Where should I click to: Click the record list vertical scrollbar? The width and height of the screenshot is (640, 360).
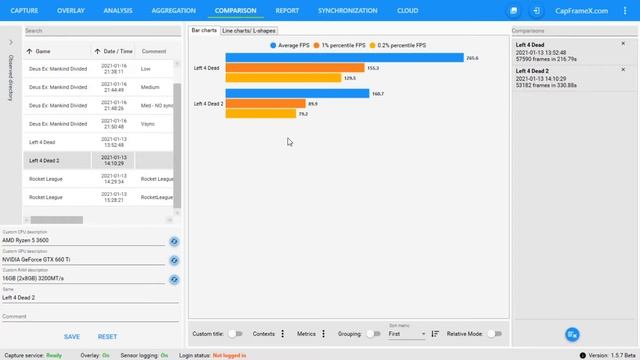(177, 146)
